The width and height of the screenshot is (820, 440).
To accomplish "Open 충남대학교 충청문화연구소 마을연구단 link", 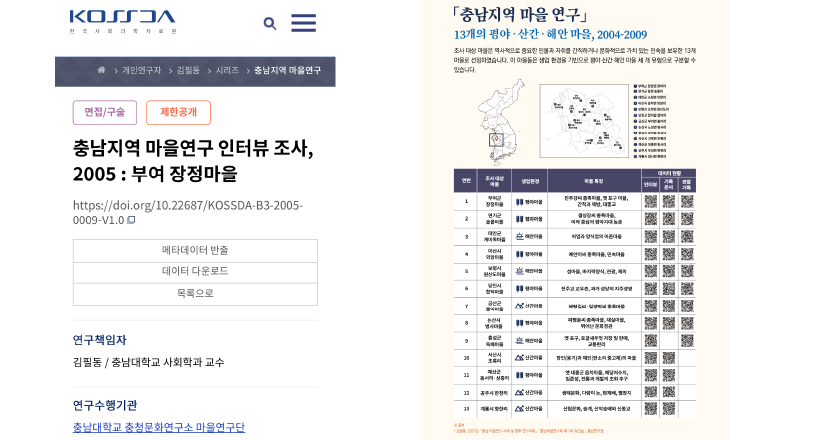I will click(x=158, y=427).
